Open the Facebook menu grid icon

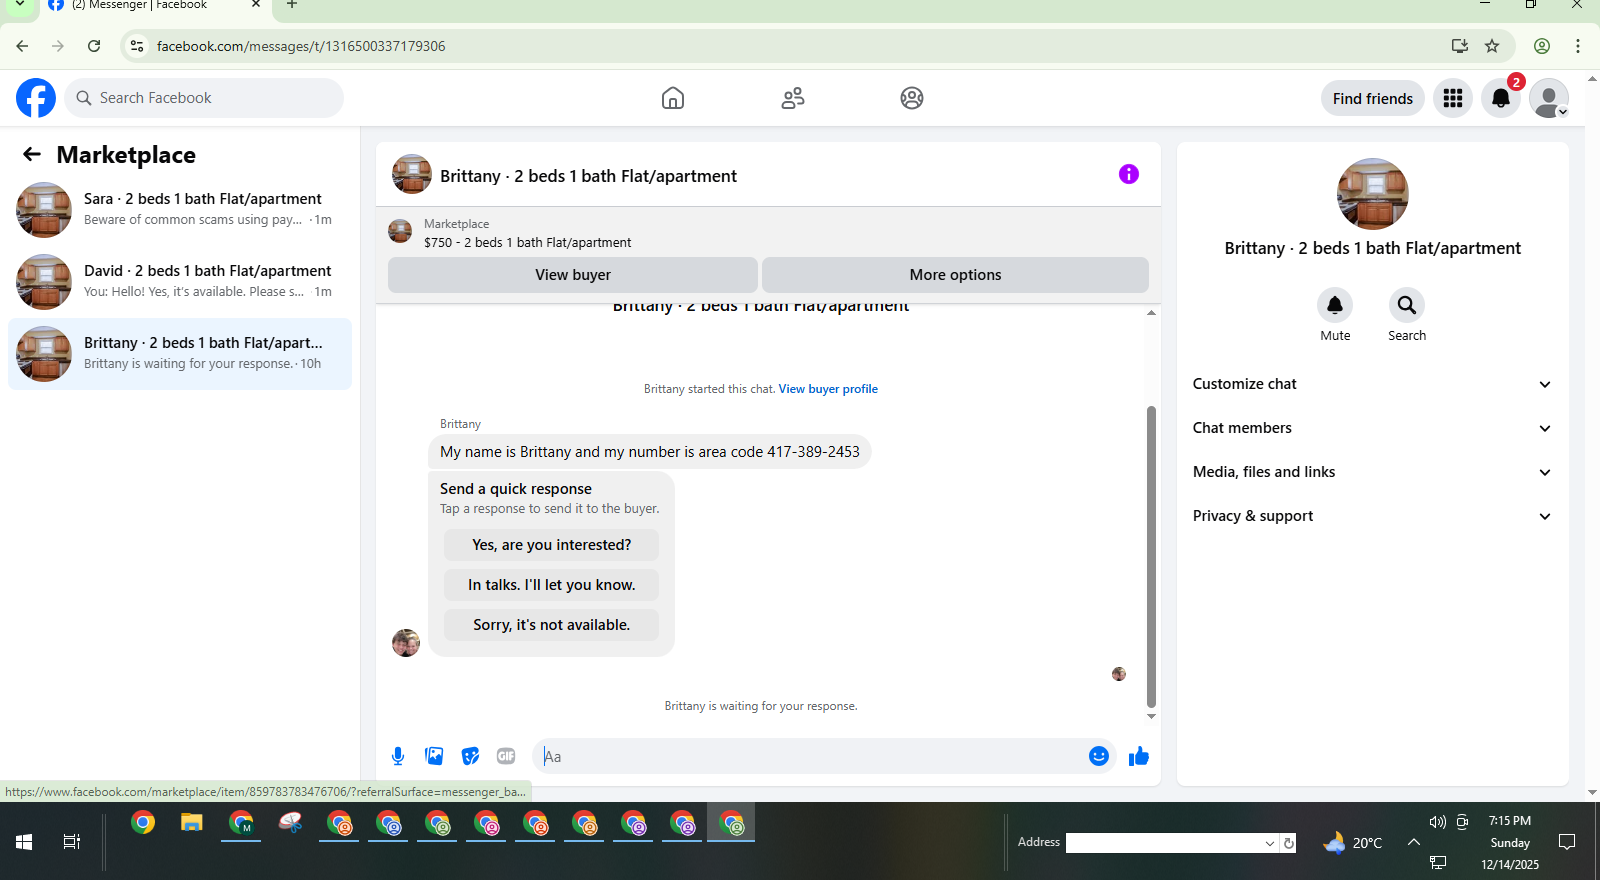click(x=1453, y=98)
